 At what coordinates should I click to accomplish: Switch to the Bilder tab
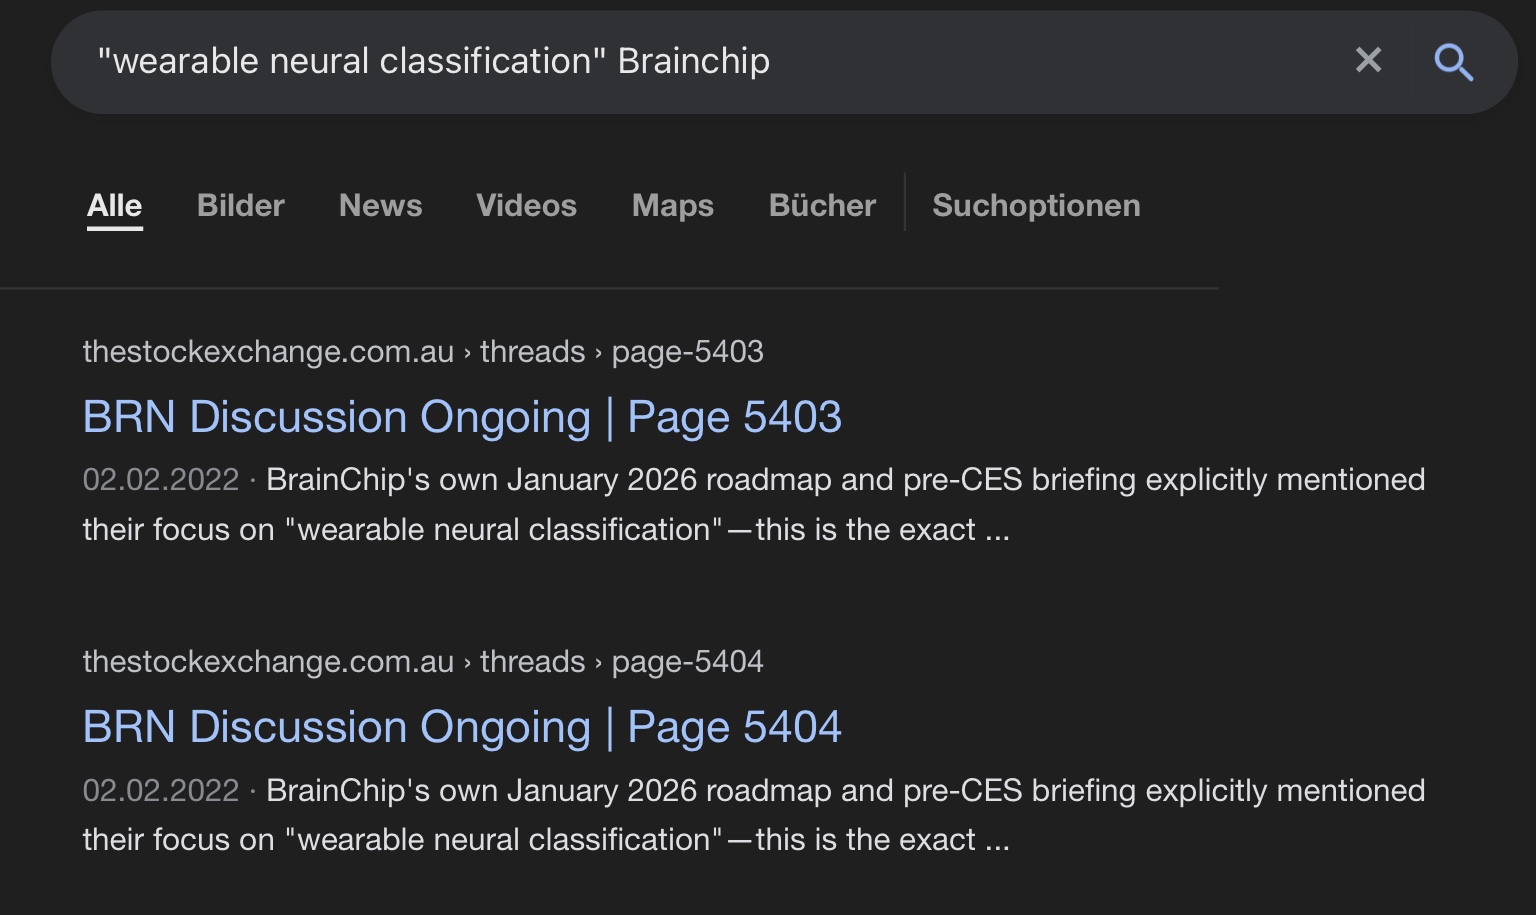[x=240, y=205]
